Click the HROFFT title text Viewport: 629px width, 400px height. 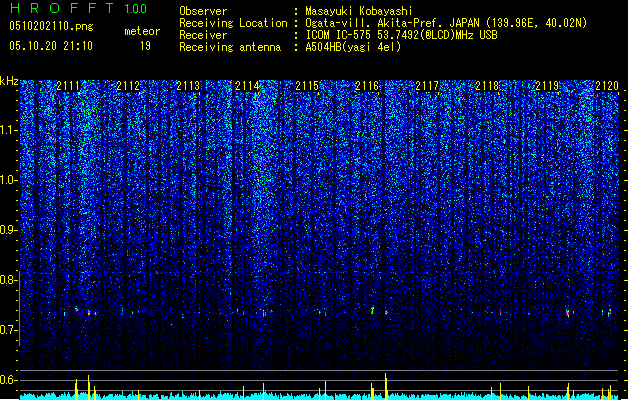click(x=62, y=8)
